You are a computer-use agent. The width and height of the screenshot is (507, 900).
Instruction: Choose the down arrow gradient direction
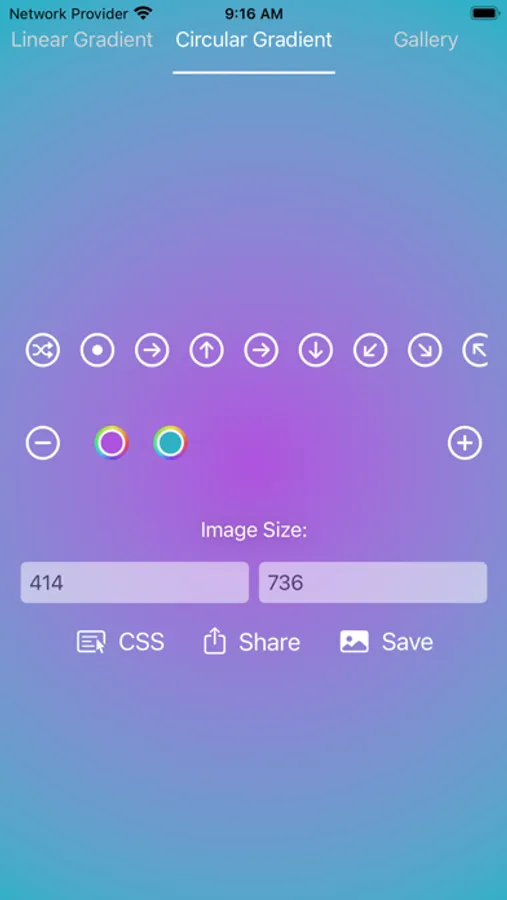tap(316, 350)
